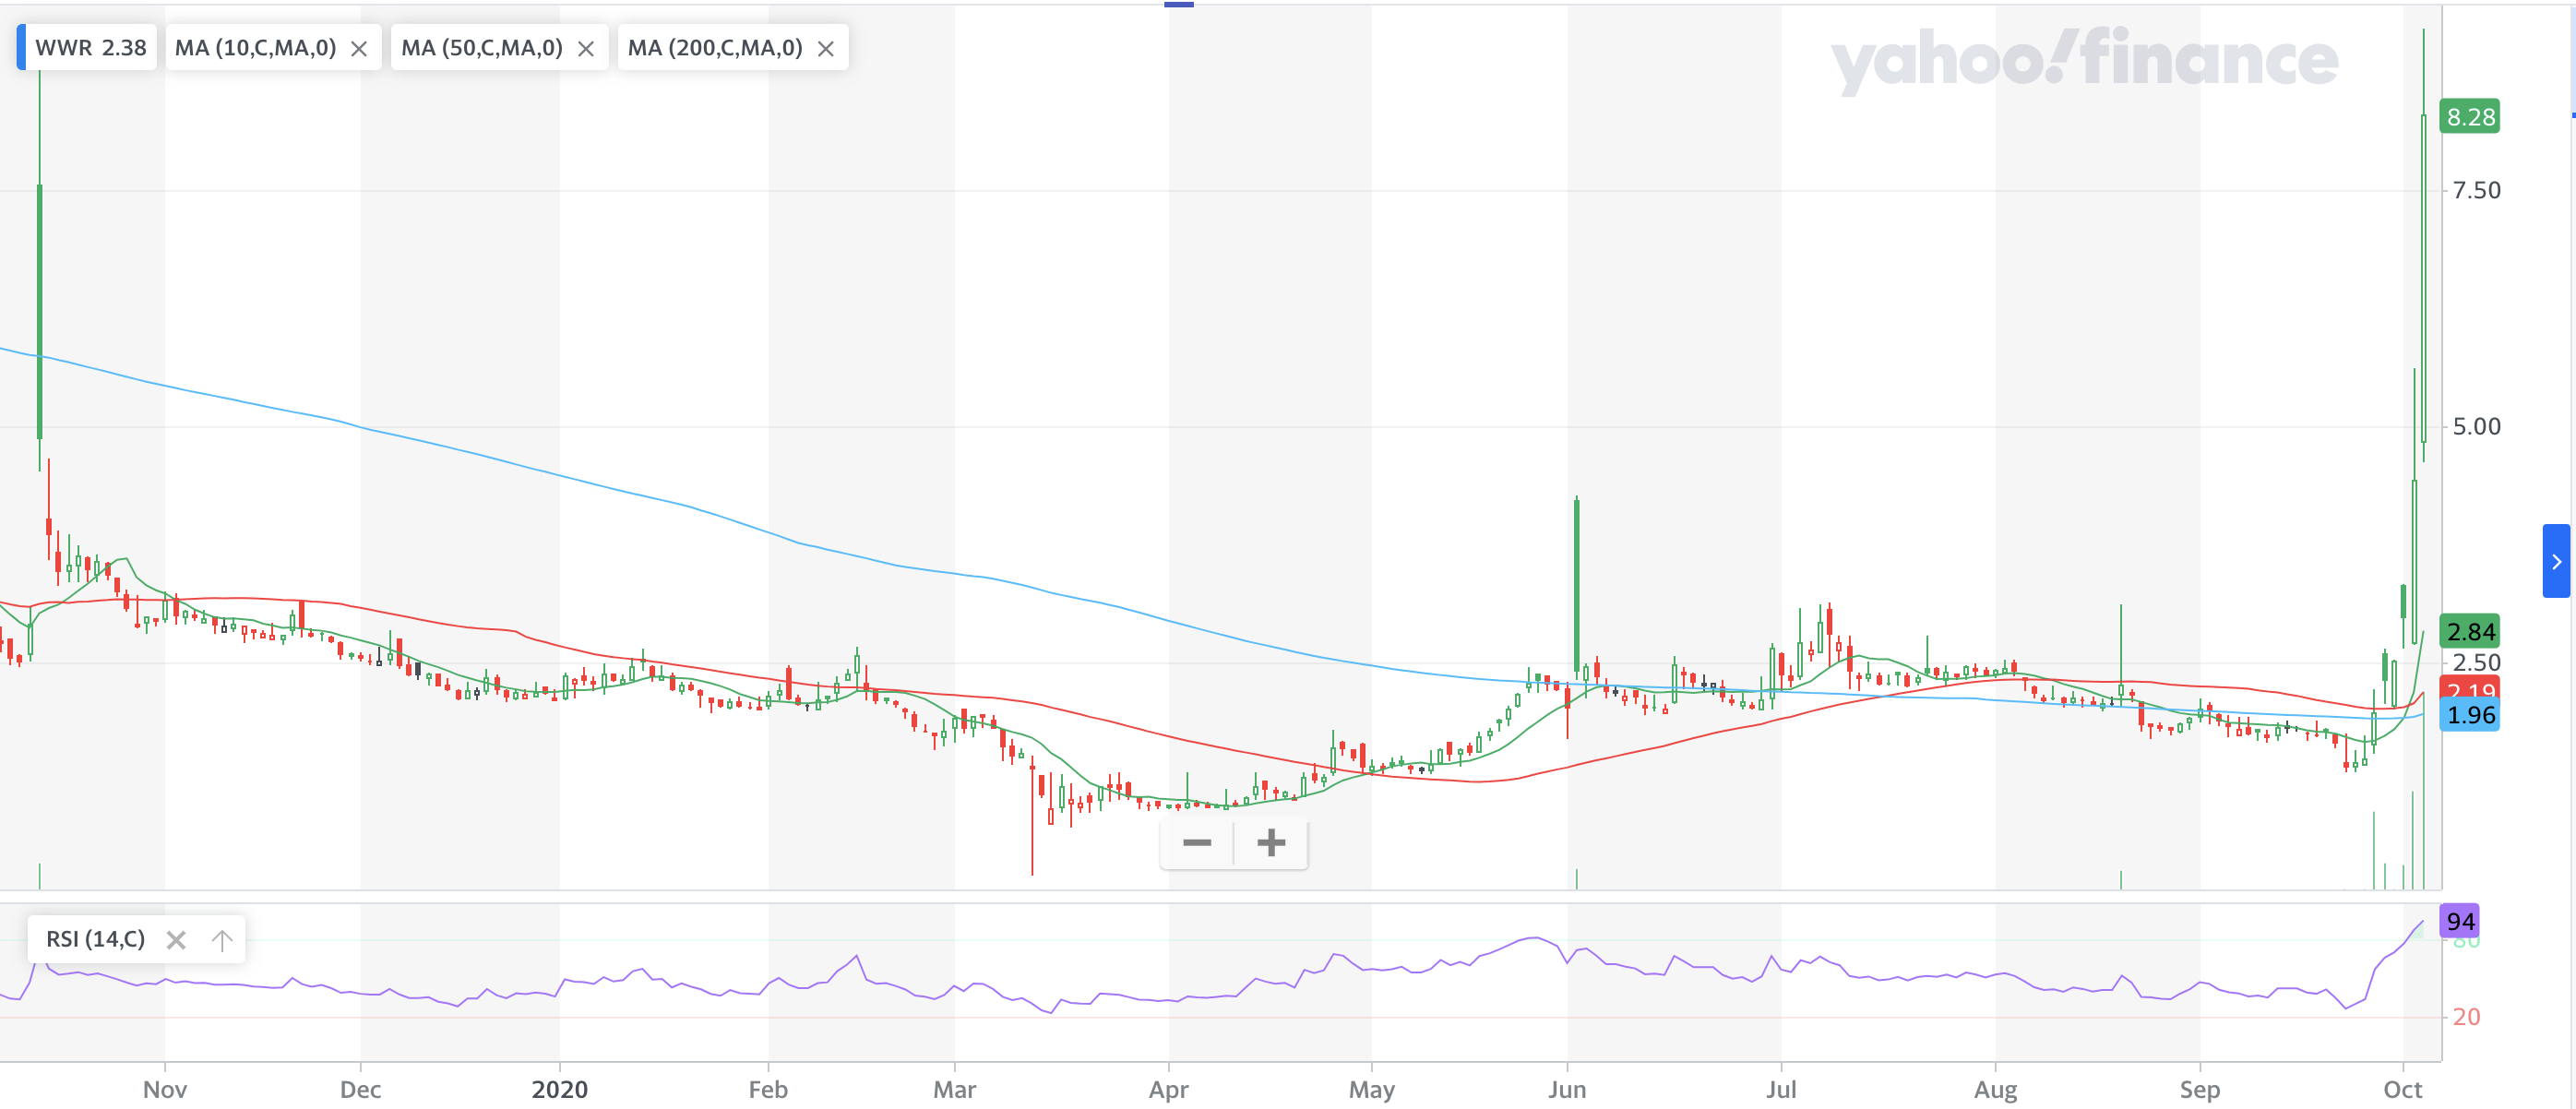2576x1109 pixels.
Task: Open RSI (14,C) indicator settings
Action: (96, 939)
